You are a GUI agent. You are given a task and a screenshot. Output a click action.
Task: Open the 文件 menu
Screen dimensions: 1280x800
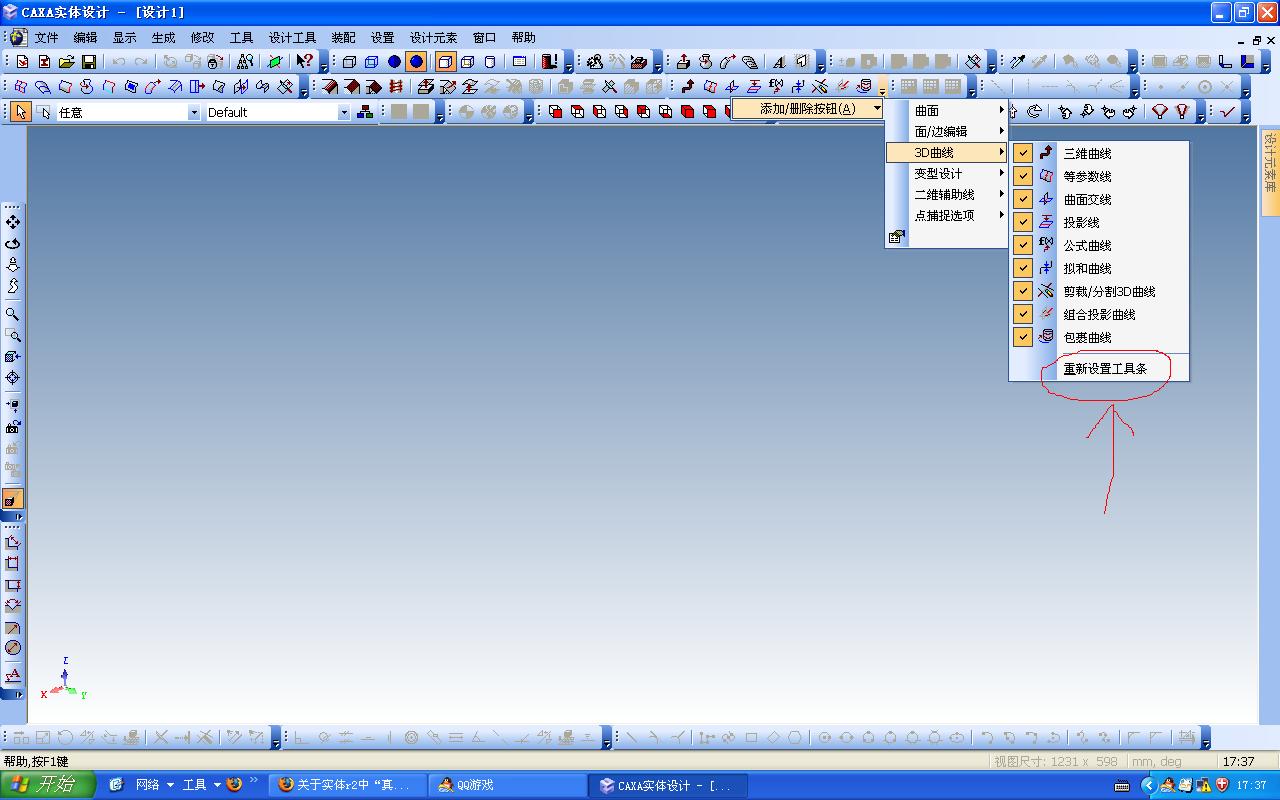(47, 37)
